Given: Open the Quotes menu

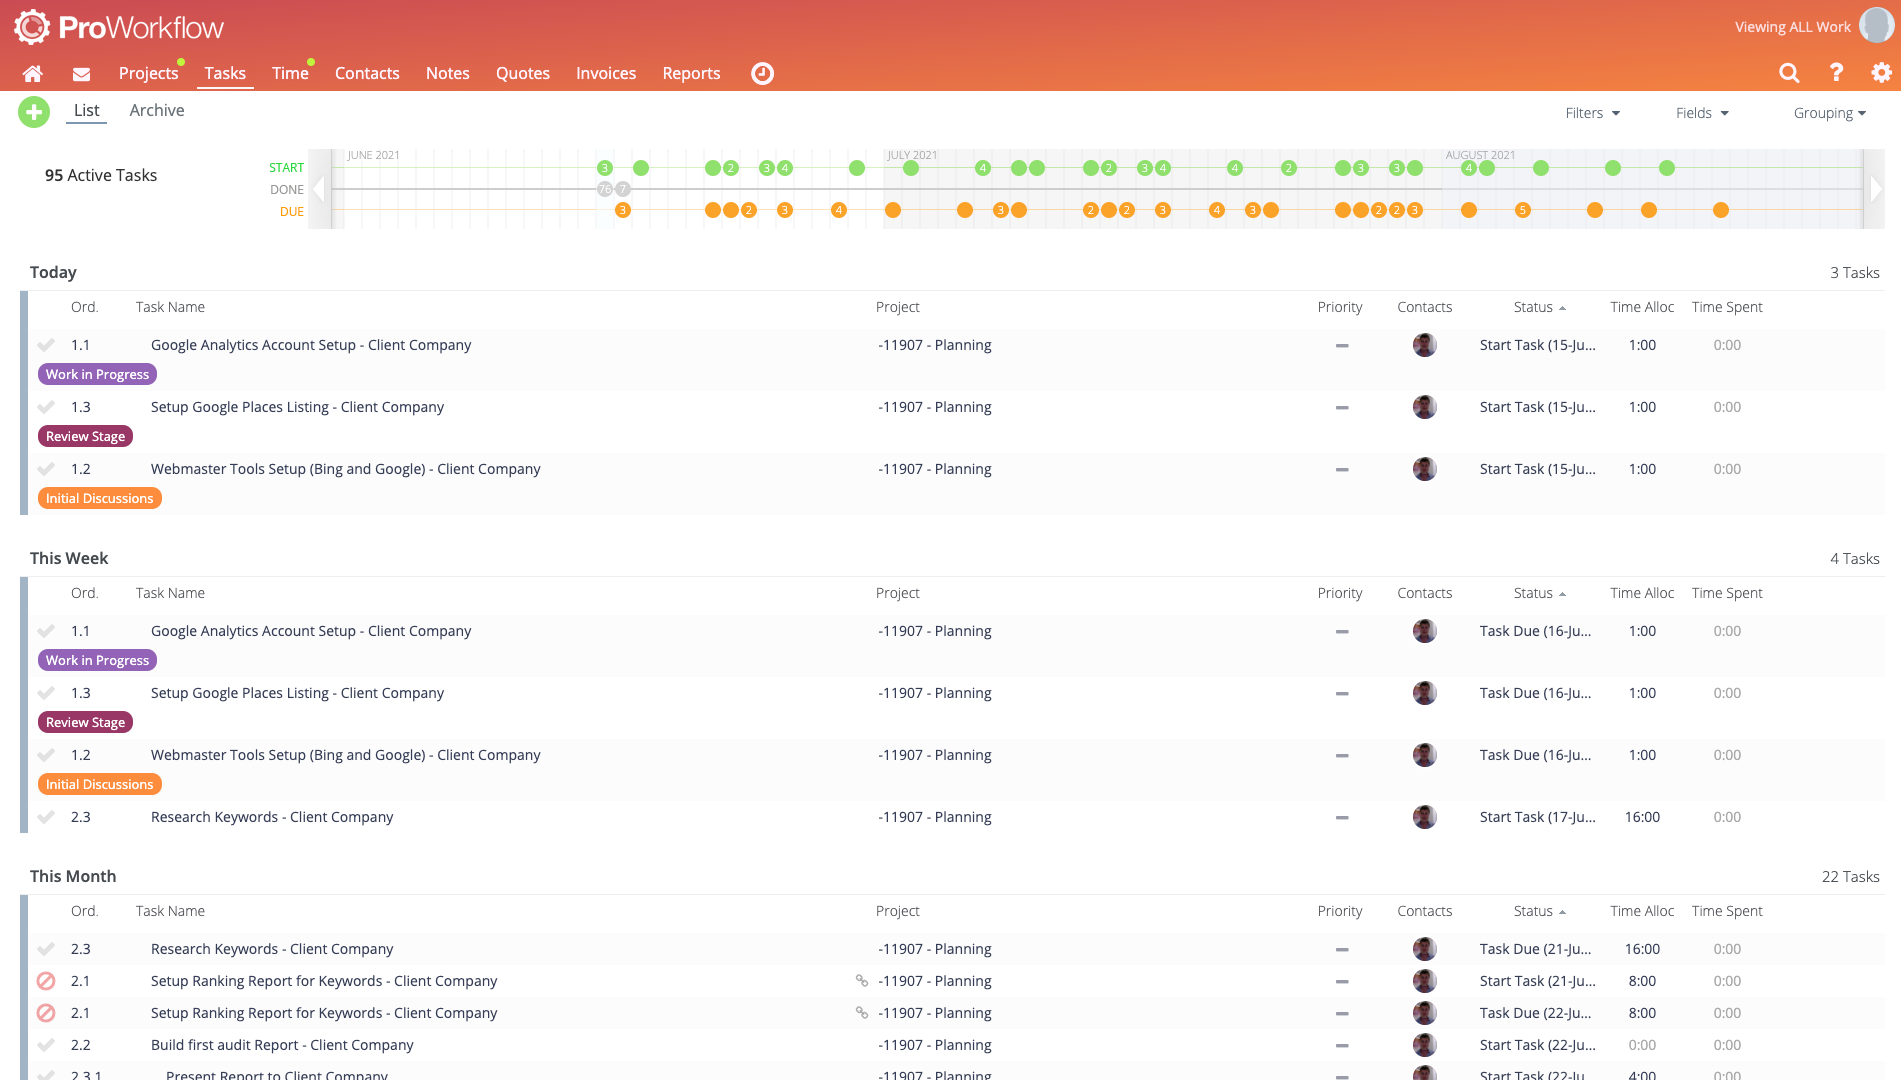Looking at the screenshot, I should tap(523, 73).
